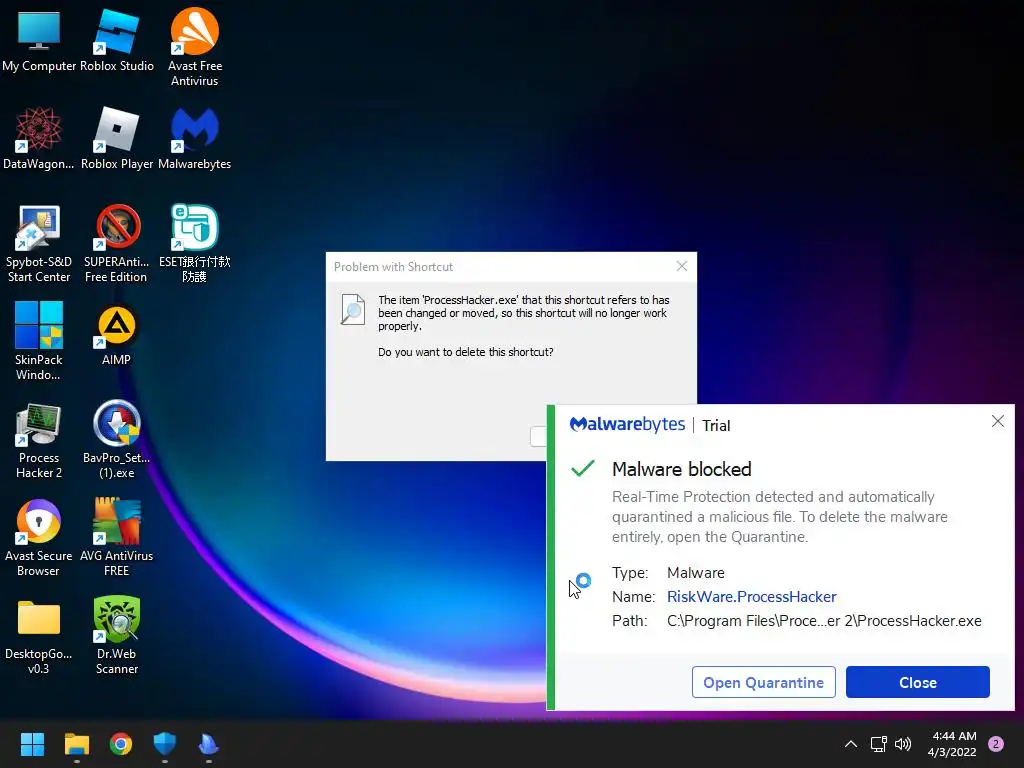Click the file path ProcessHacker.exe text
Viewport: 1024px width, 768px height.
click(824, 620)
